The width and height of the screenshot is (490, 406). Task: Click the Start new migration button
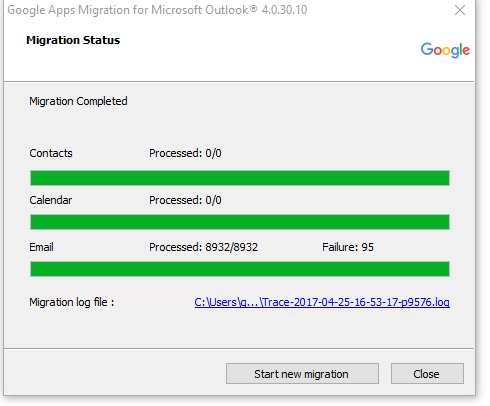[x=302, y=374]
